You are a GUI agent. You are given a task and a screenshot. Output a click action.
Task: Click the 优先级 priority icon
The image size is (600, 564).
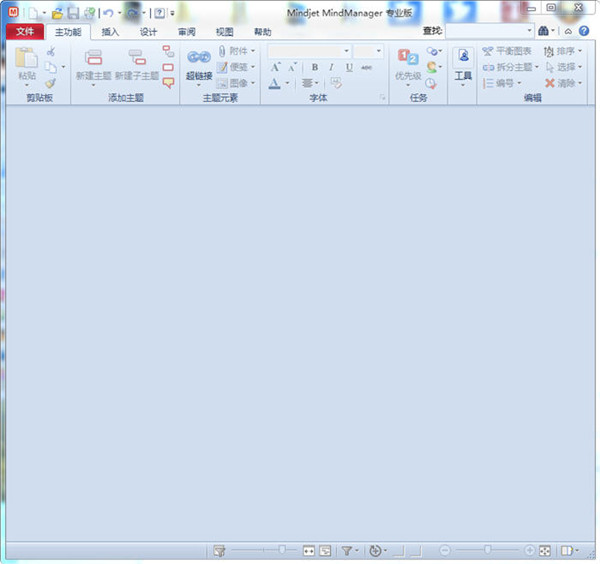point(408,59)
